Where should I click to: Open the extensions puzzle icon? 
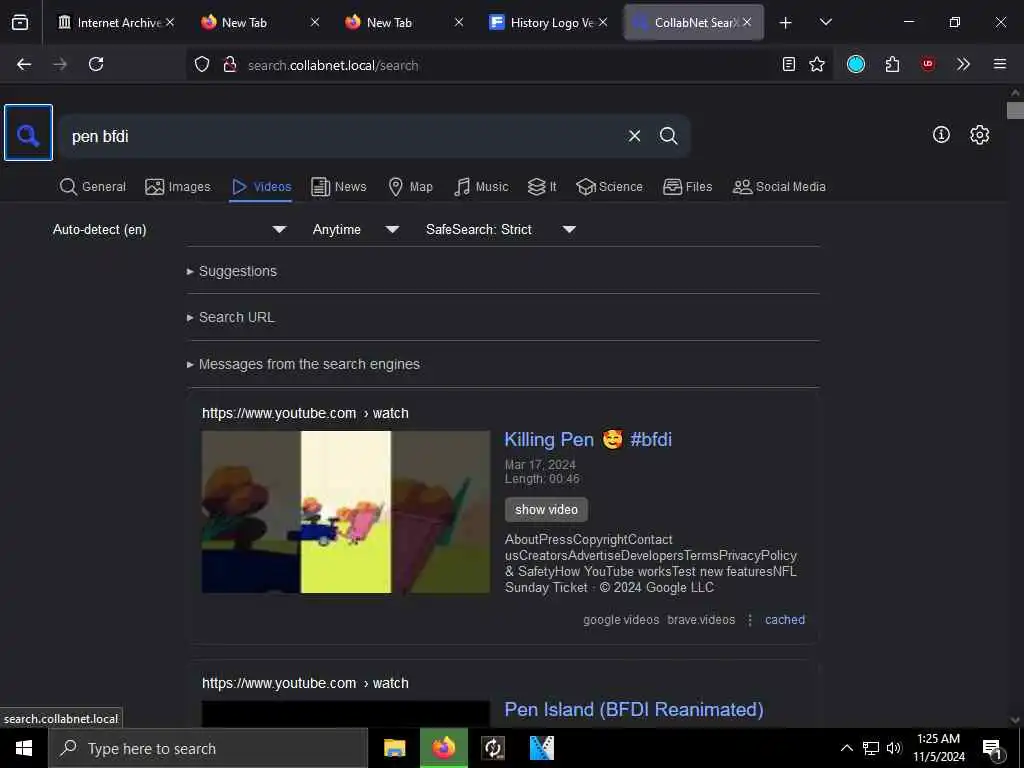tap(892, 64)
